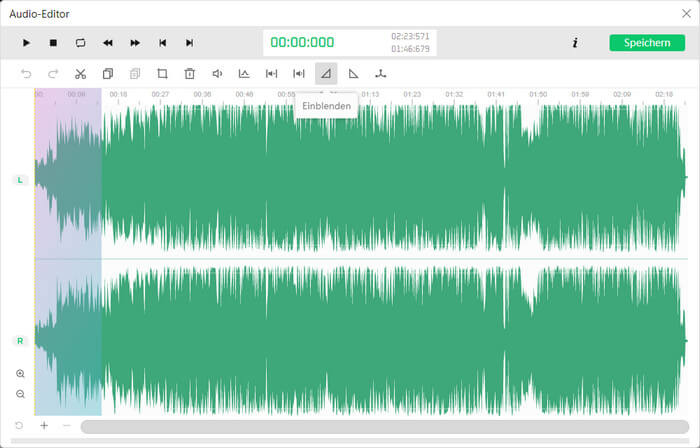Apply the Einblenden fade-in tool
The width and height of the screenshot is (700, 448).
pyautogui.click(x=326, y=74)
